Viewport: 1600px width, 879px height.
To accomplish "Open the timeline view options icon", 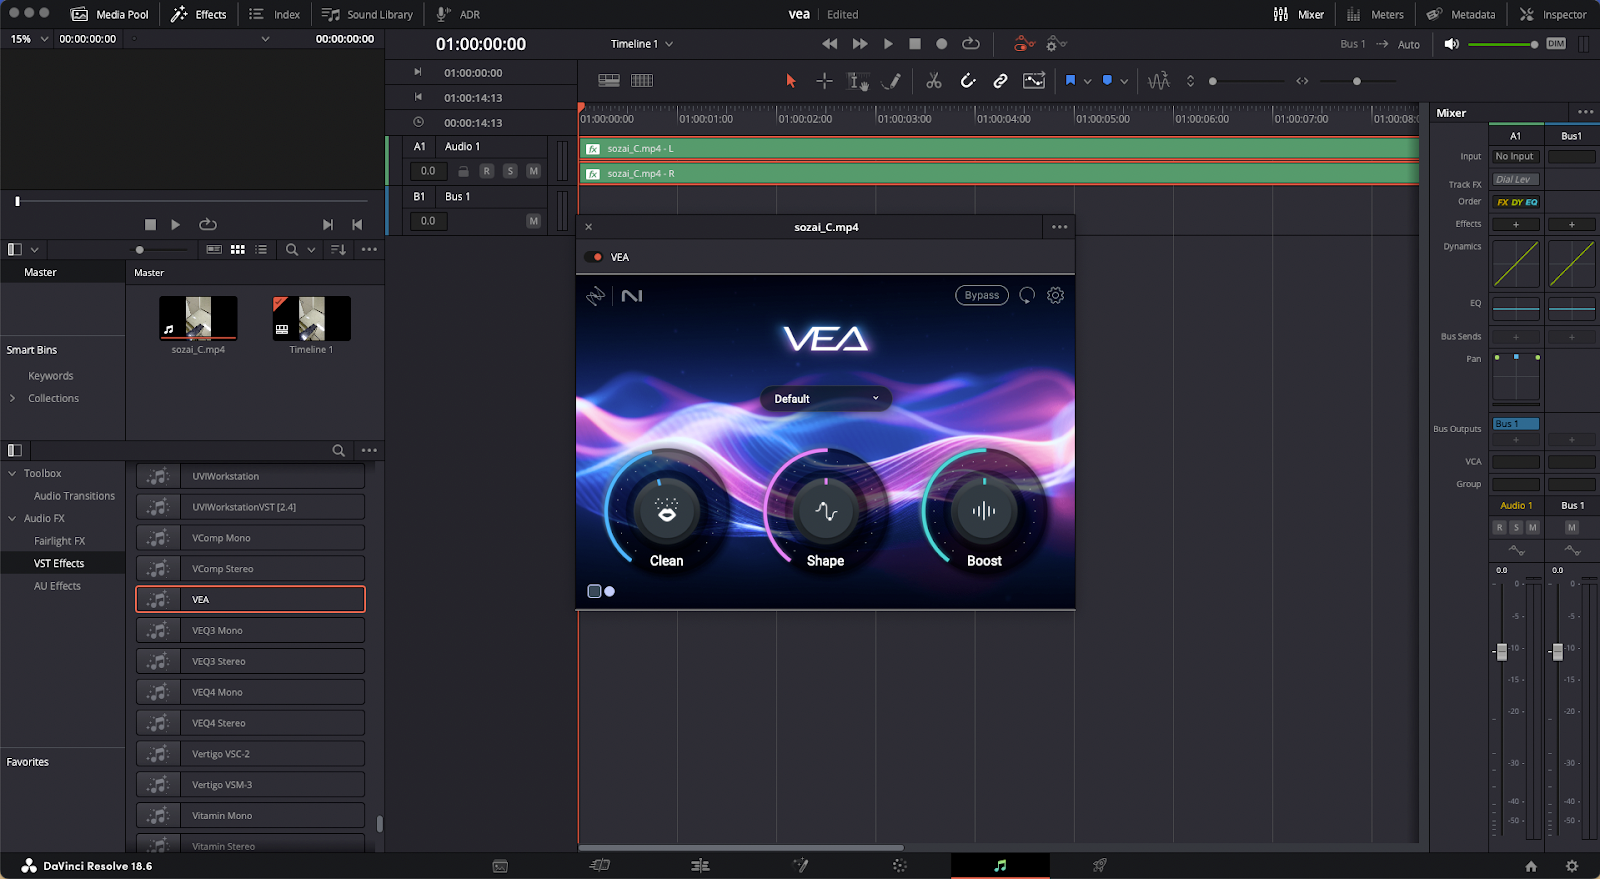I will (x=609, y=81).
